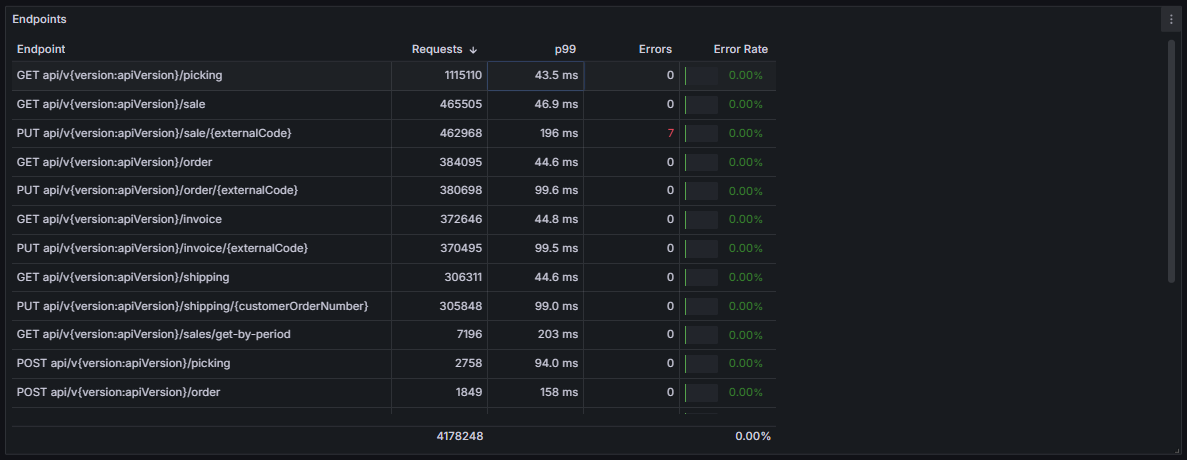Click the 1115110 requests cell
This screenshot has height=460, width=1187.
click(x=439, y=76)
